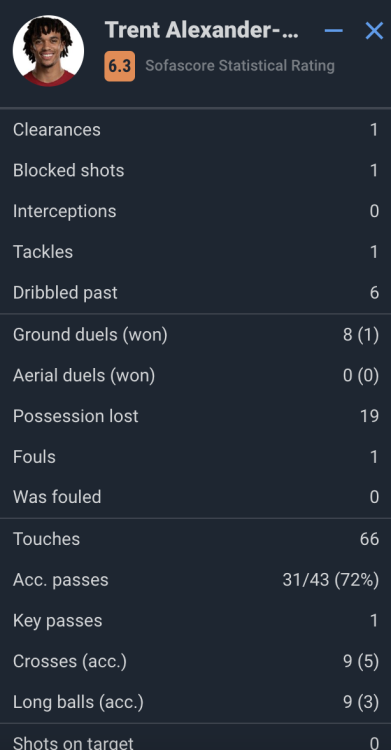Select the Blocked shots row
The width and height of the screenshot is (391, 750).
coord(195,170)
